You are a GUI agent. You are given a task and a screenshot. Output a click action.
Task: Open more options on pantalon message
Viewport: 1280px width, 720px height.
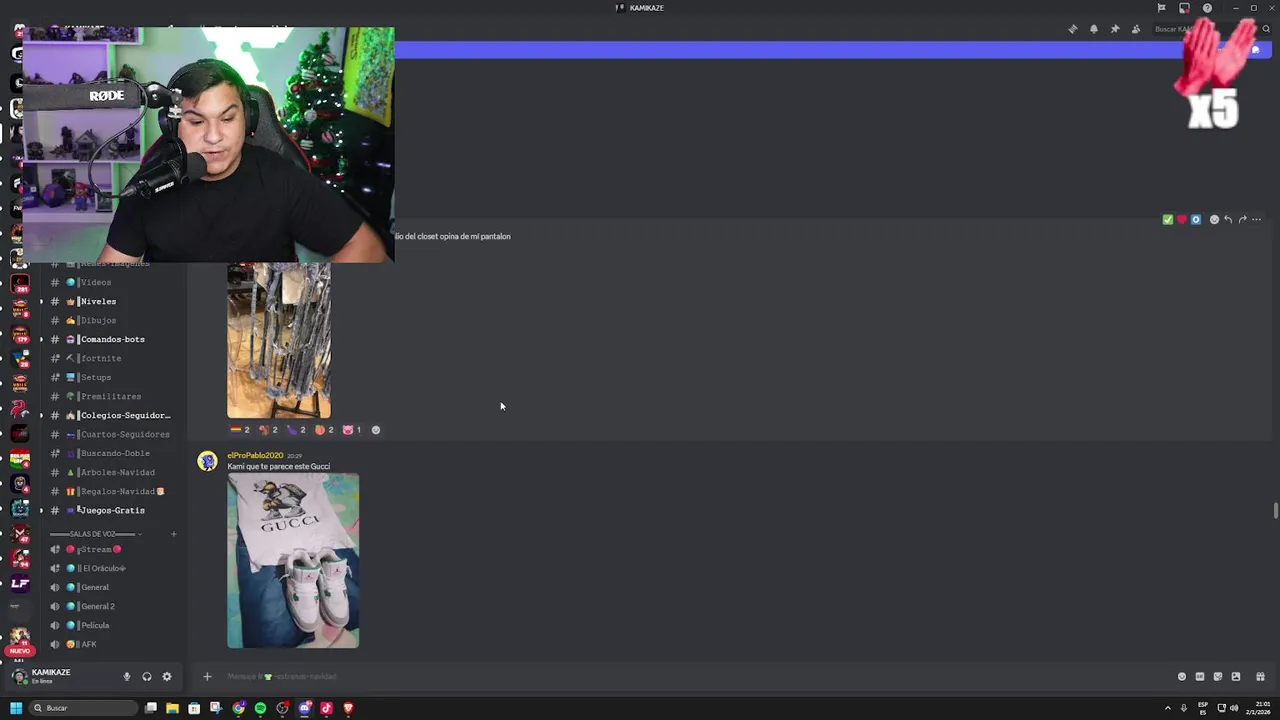[1257, 220]
